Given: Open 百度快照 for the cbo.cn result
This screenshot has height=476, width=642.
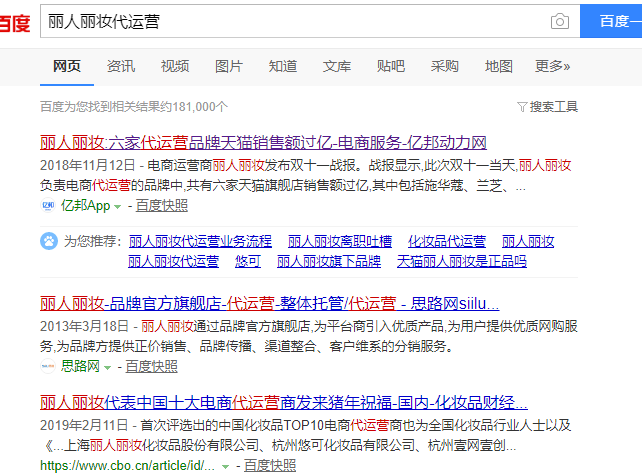Looking at the screenshot, I should click(270, 466).
